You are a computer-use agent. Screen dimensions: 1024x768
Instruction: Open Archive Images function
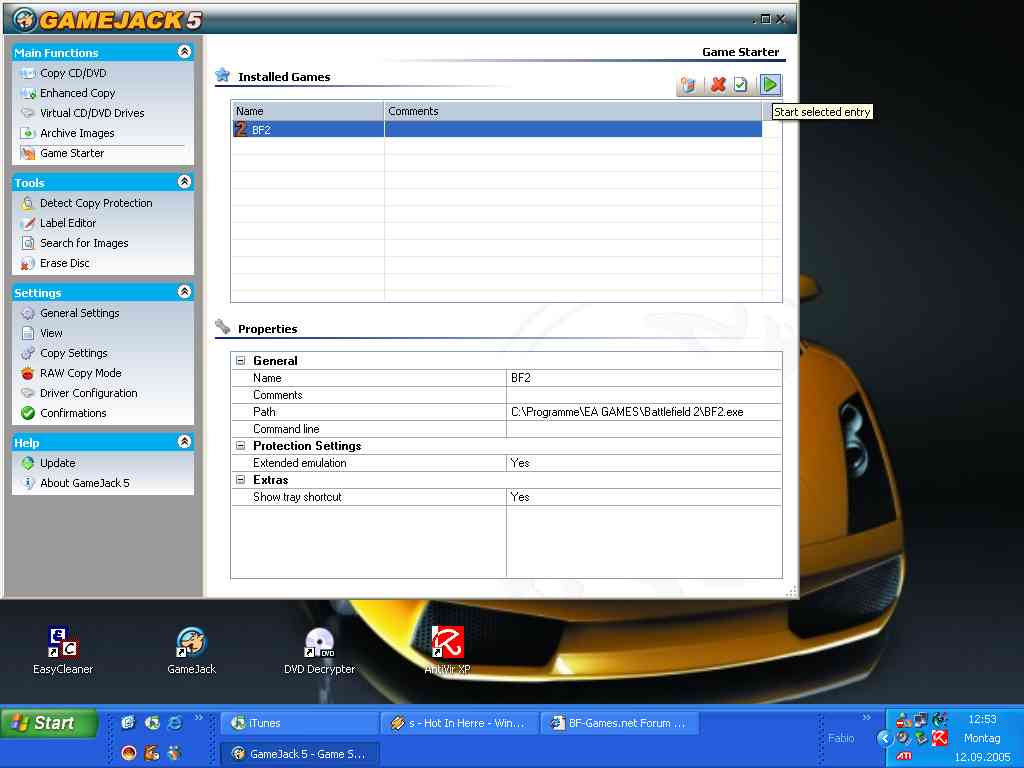point(77,133)
